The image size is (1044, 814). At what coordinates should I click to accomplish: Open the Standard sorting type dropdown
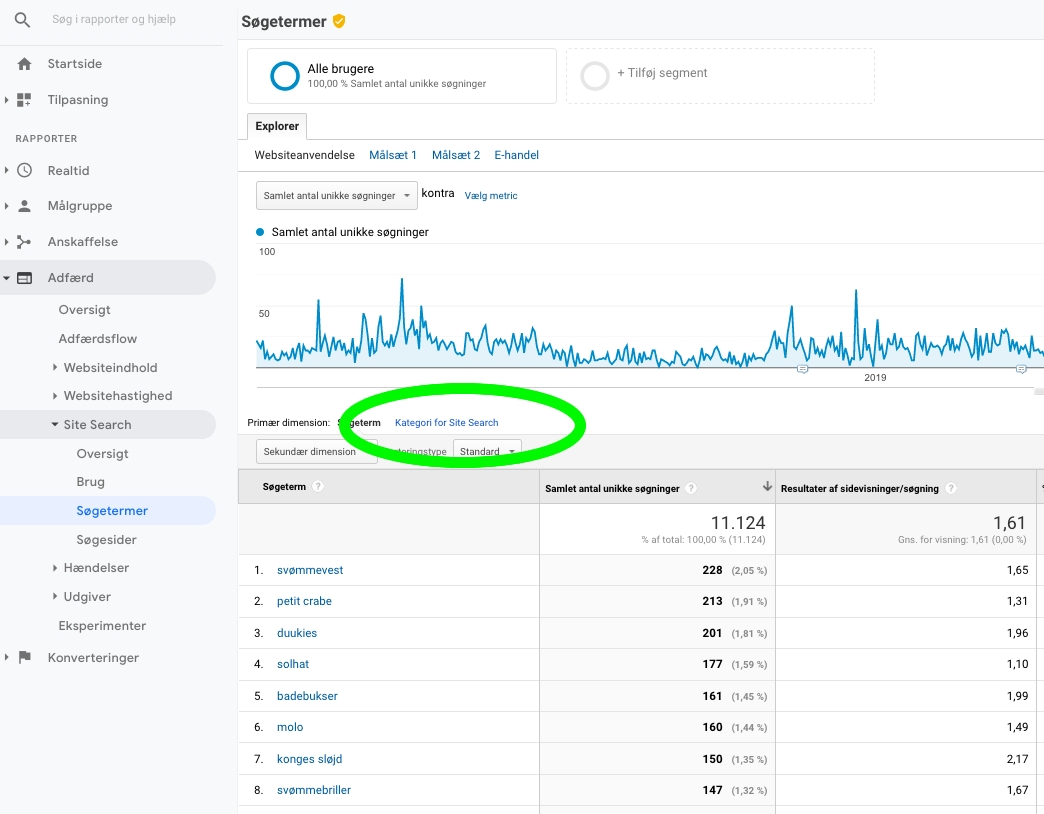487,451
